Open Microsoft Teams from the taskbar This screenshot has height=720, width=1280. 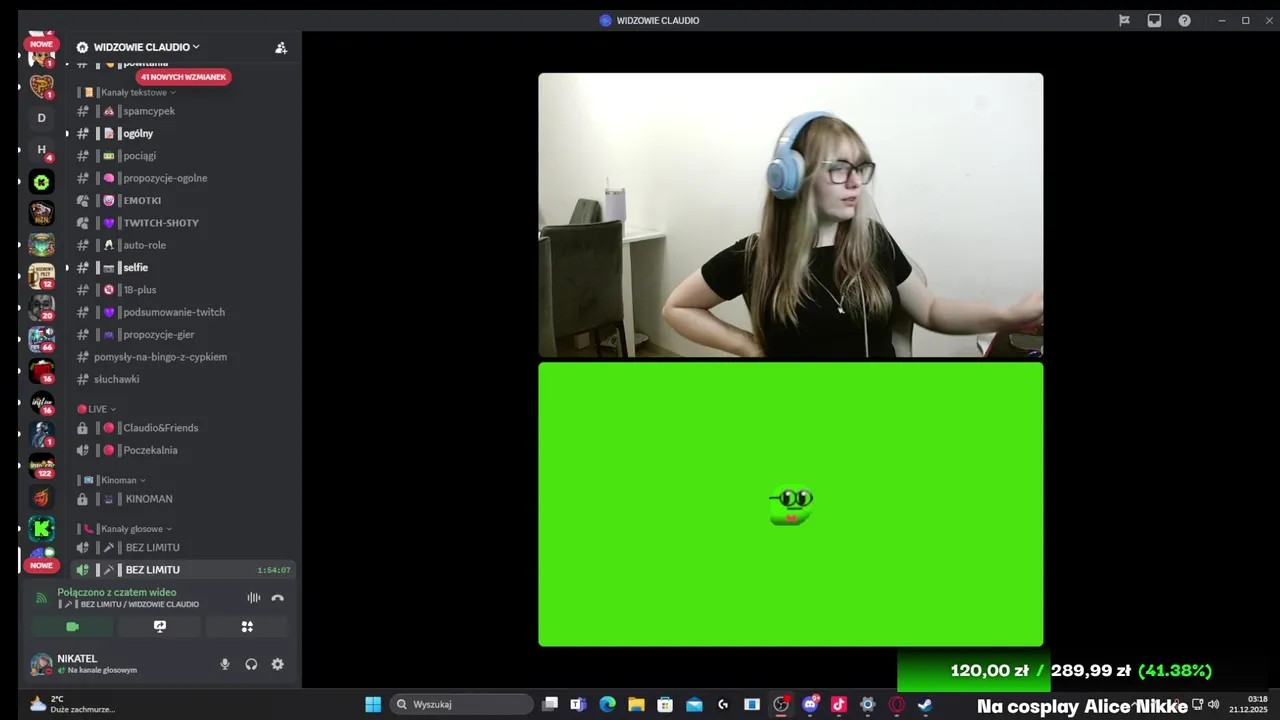point(578,704)
